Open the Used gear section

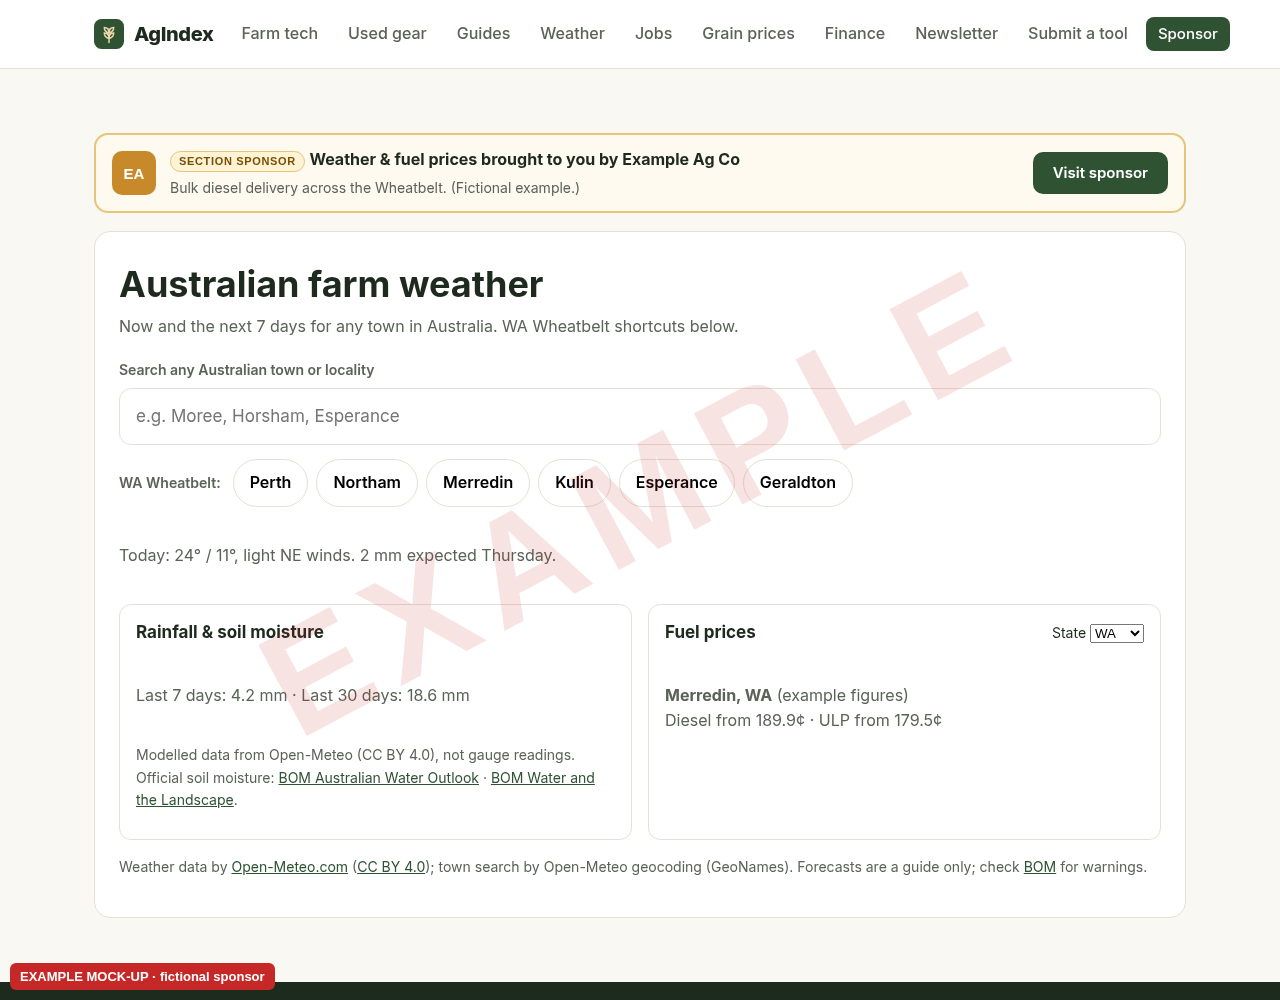pos(387,34)
